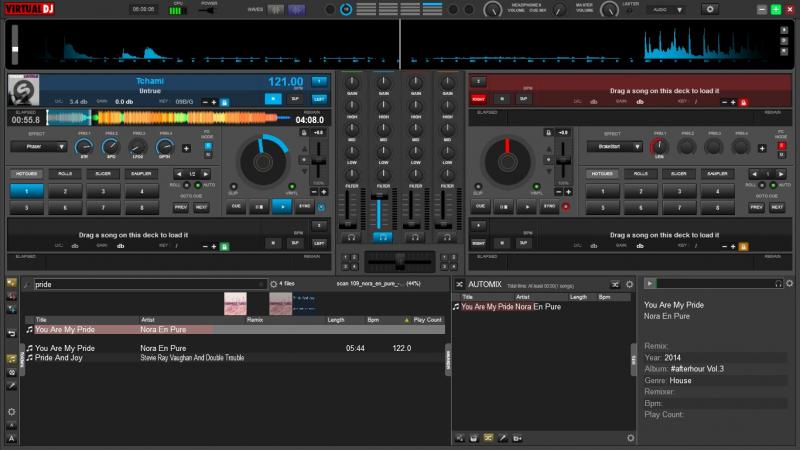Image resolution: width=800 pixels, height=450 pixels.
Task: Select the left deck HOTCUES pad tab
Action: pos(27,174)
